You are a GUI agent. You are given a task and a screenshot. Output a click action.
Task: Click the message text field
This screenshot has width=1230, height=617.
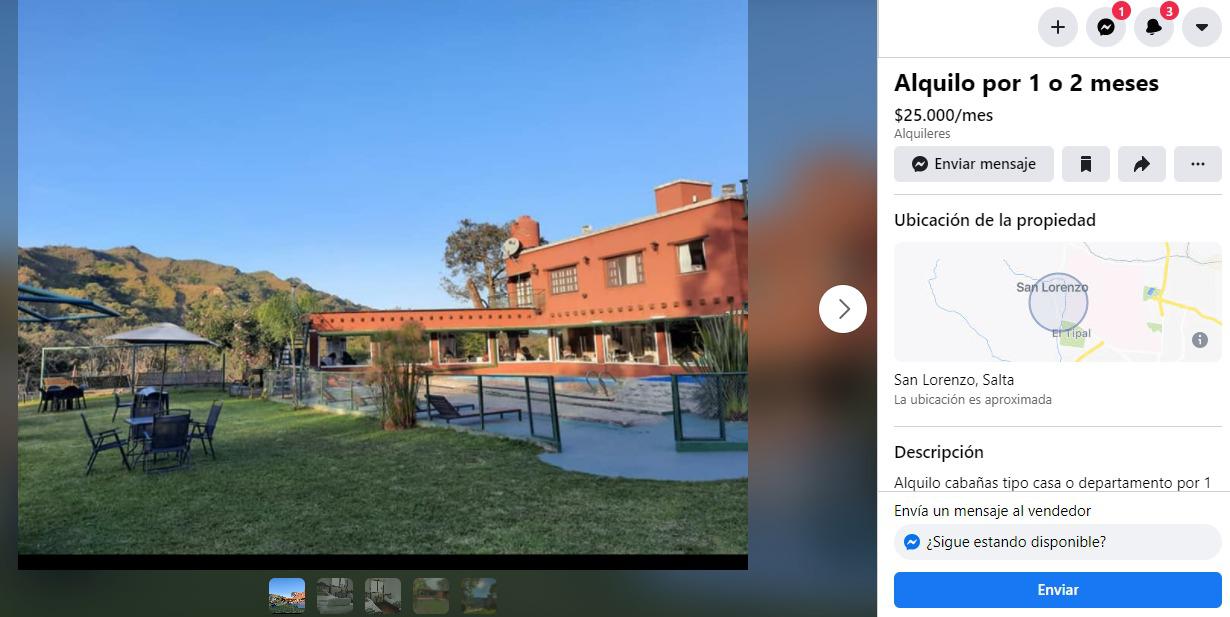pyautogui.click(x=1058, y=542)
